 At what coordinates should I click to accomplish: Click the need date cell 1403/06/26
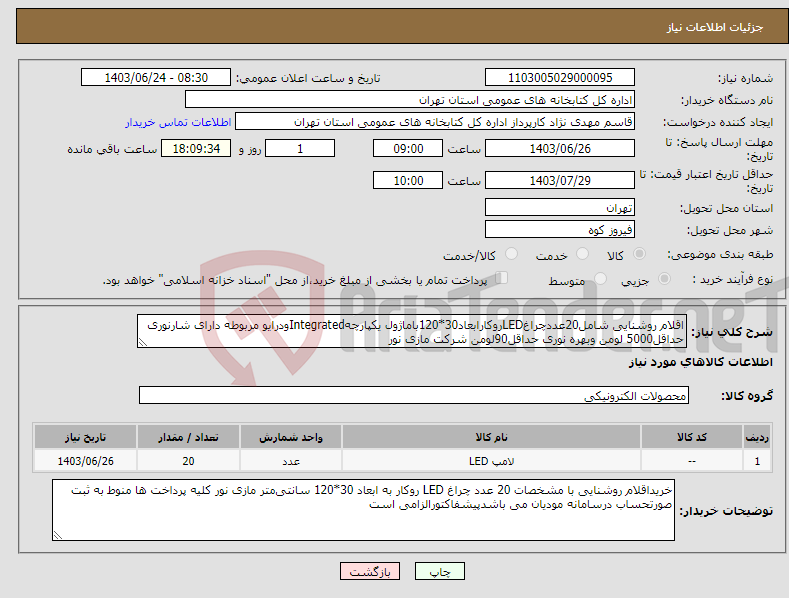86,461
